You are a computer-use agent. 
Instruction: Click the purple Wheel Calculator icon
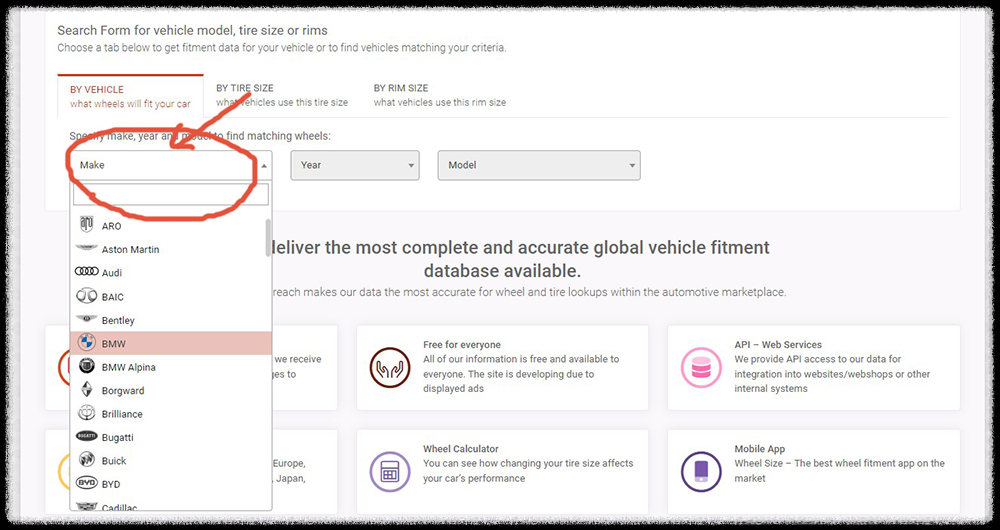[x=390, y=472]
